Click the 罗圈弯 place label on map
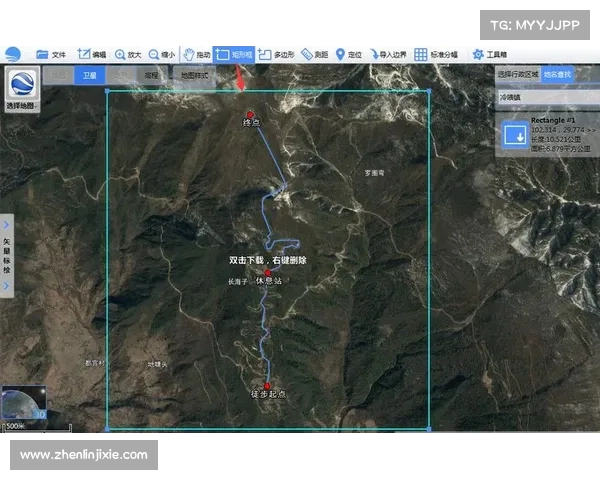 pos(374,173)
